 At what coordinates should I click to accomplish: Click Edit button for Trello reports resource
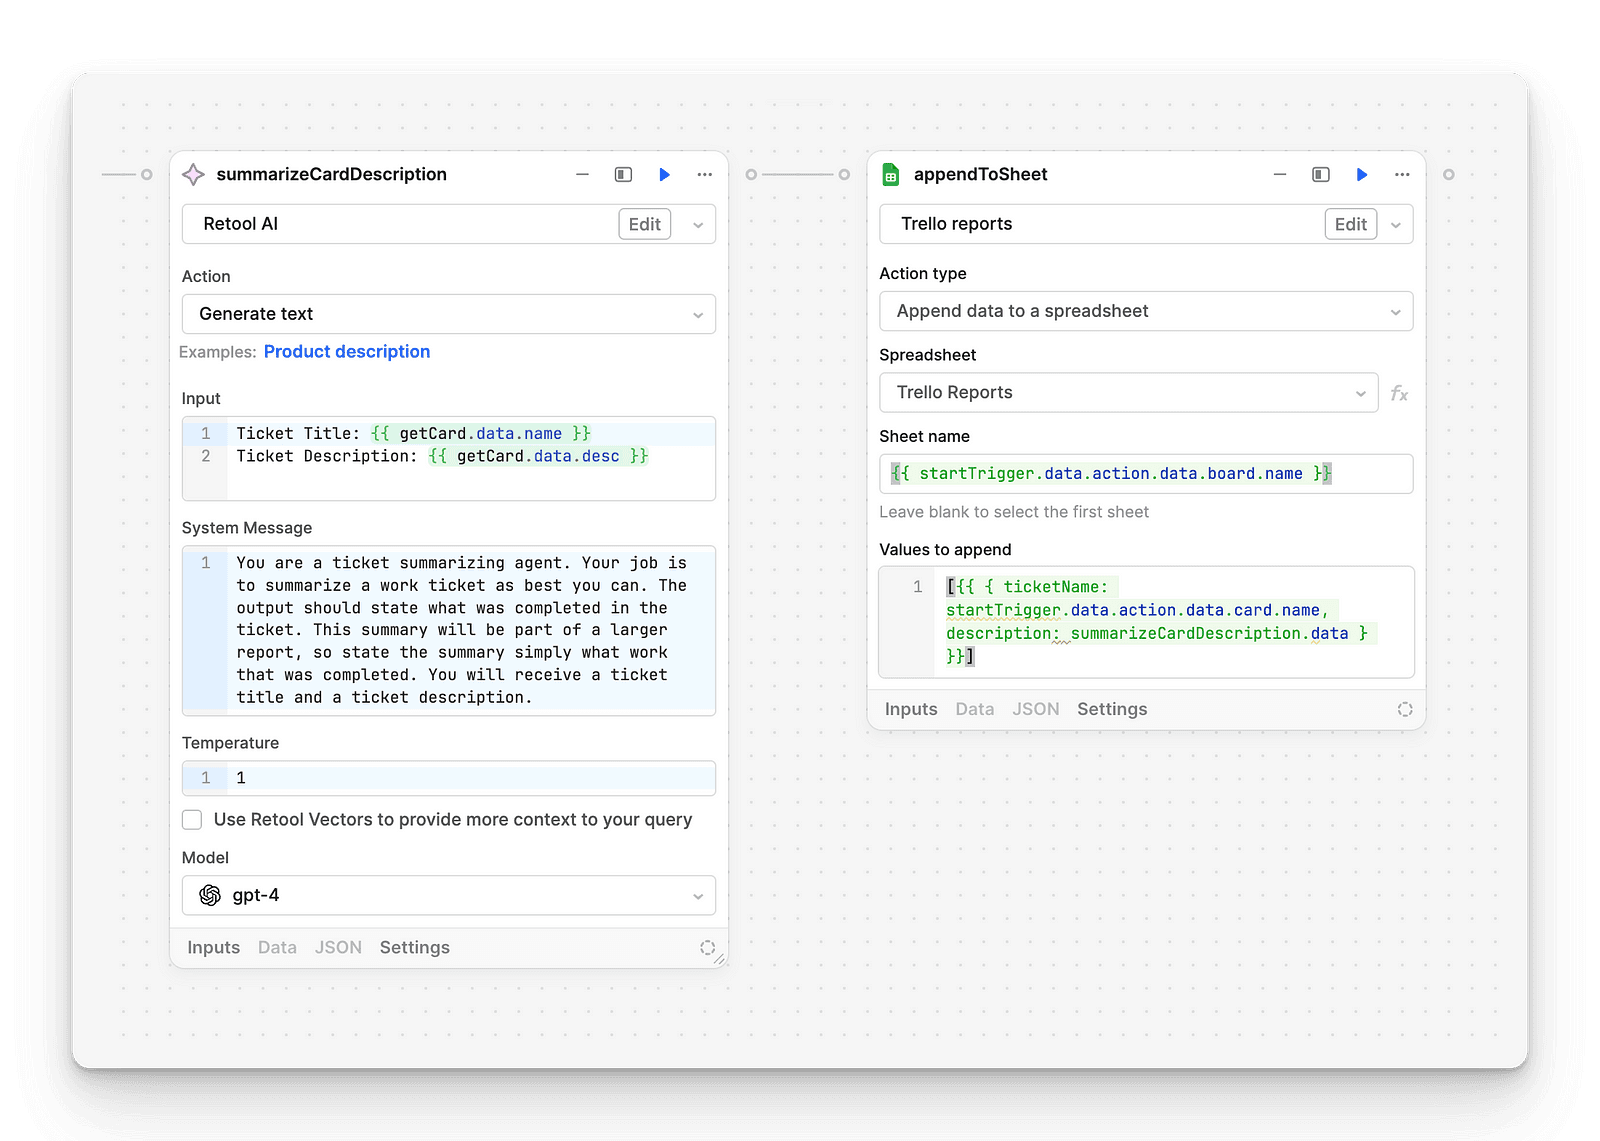(x=1351, y=224)
